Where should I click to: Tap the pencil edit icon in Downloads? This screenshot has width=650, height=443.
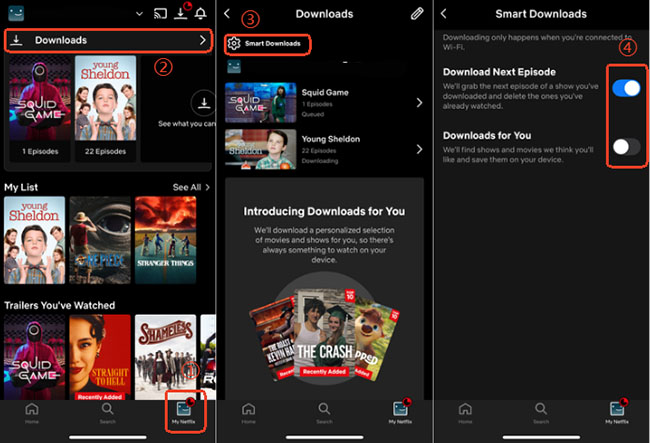pyautogui.click(x=417, y=14)
